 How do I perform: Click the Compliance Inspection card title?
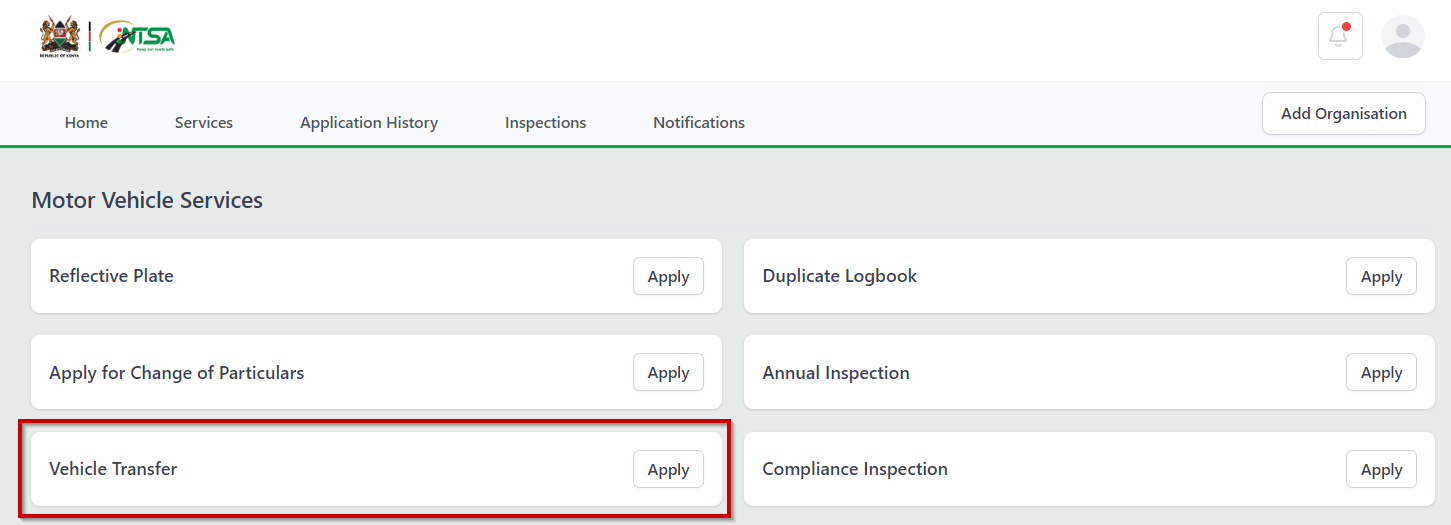pos(854,469)
